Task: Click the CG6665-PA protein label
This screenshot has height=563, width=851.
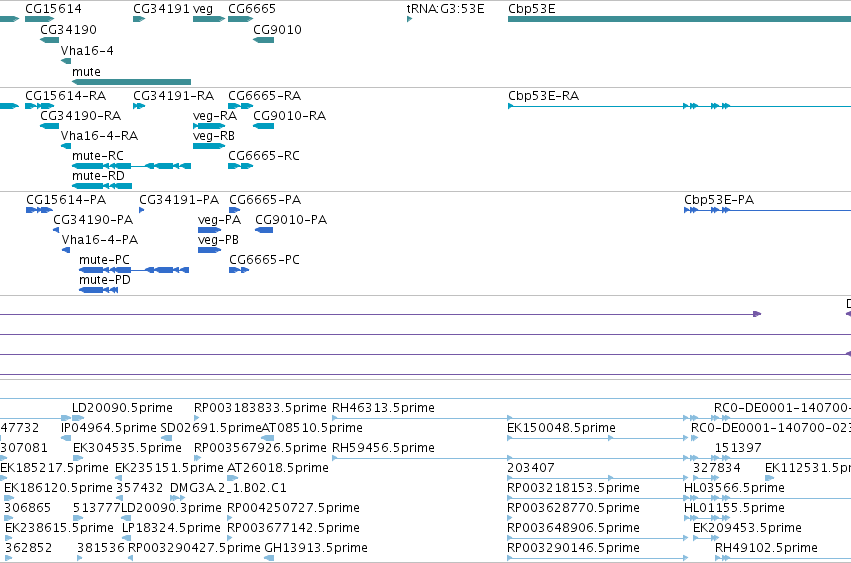Action: (265, 200)
